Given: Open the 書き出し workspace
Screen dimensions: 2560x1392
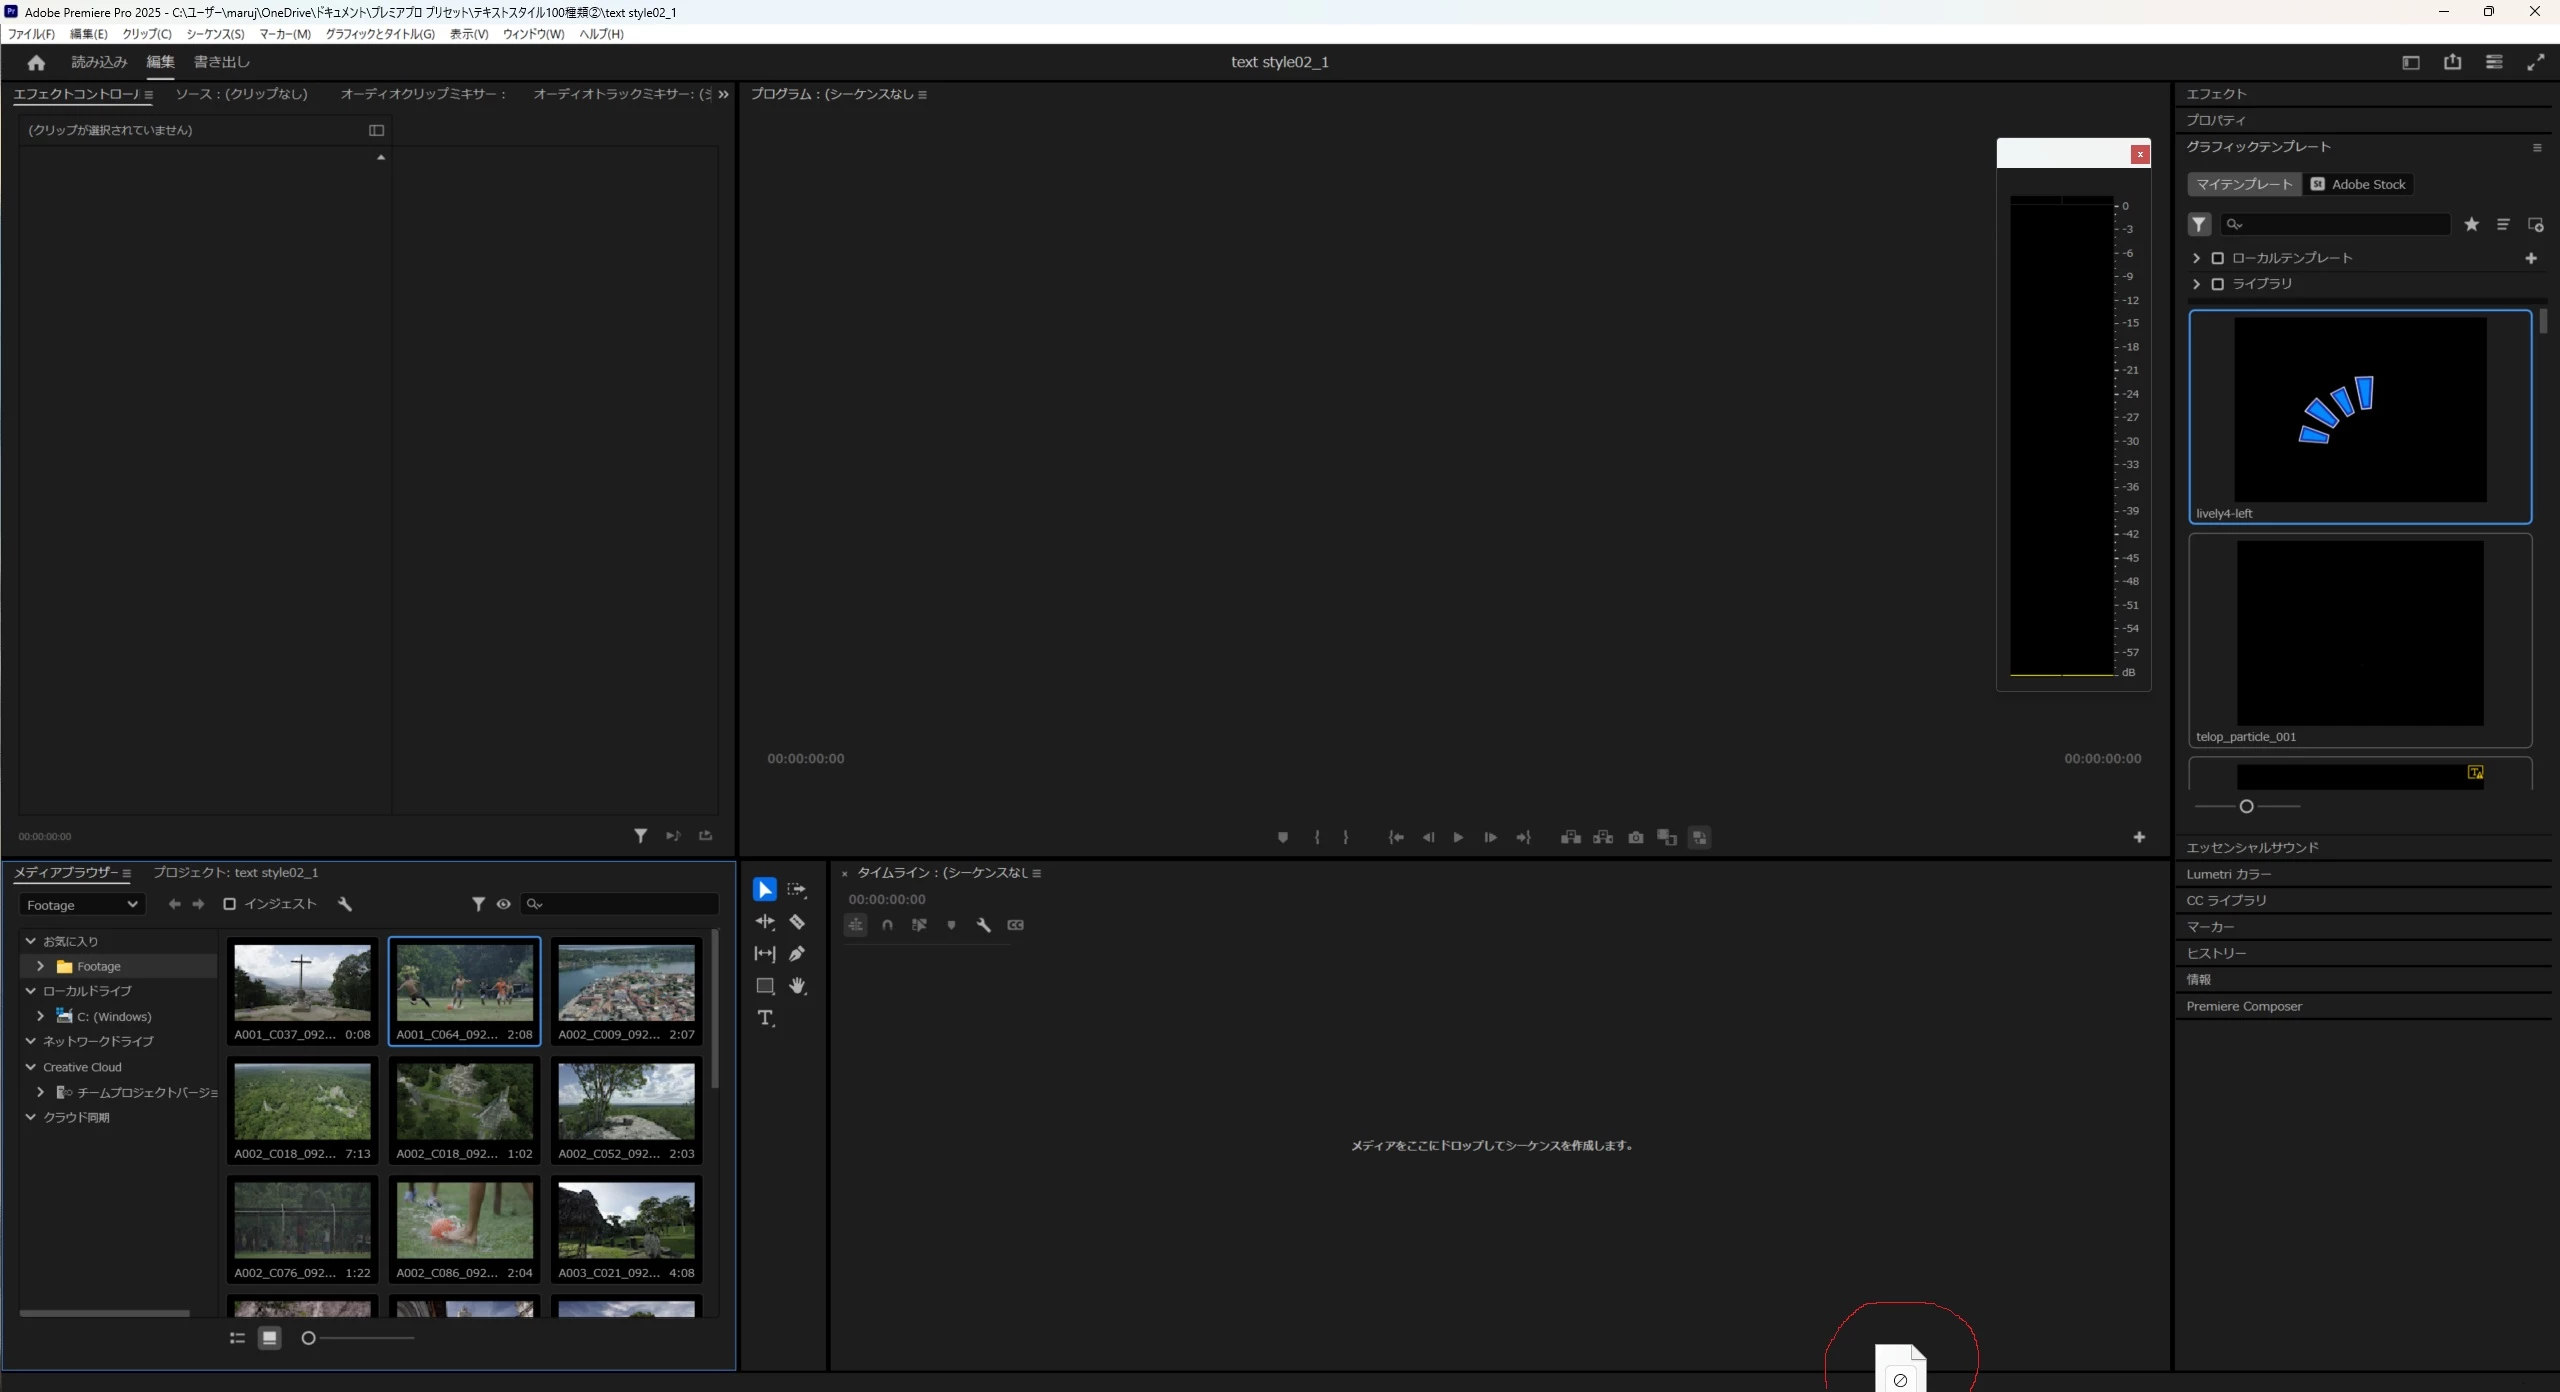Looking at the screenshot, I should pos(221,62).
